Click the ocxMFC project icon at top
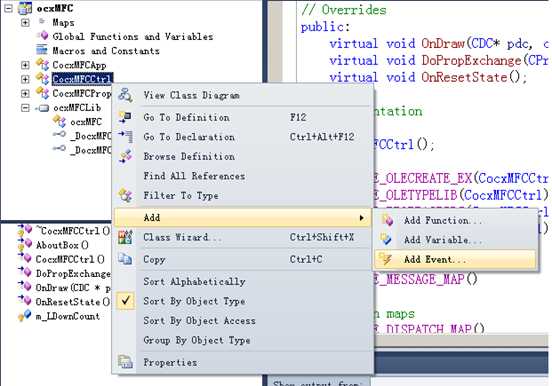This screenshot has height=386, width=552. [x=25, y=8]
